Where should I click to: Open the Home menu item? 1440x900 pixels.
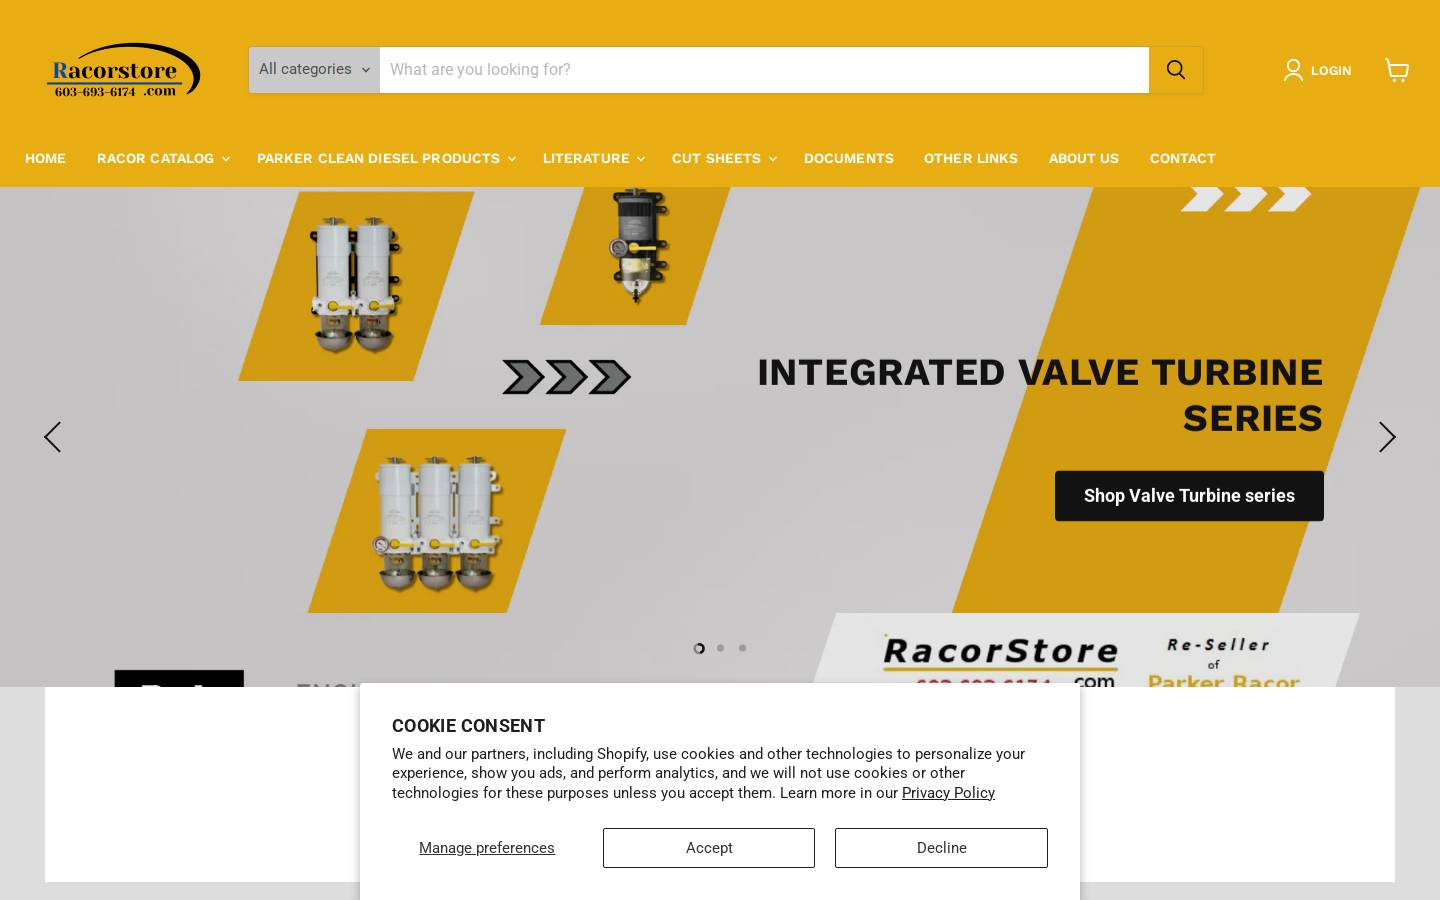(45, 158)
